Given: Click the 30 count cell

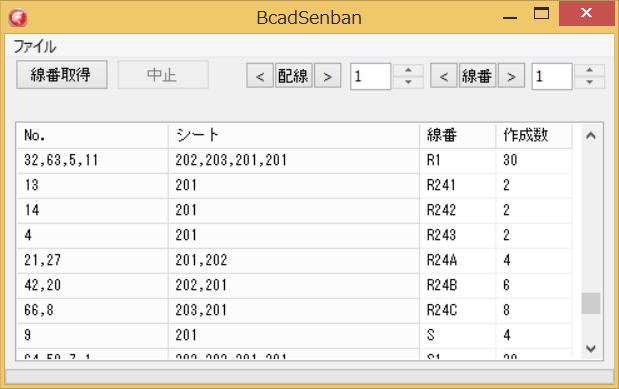Looking at the screenshot, I should tap(534, 160).
